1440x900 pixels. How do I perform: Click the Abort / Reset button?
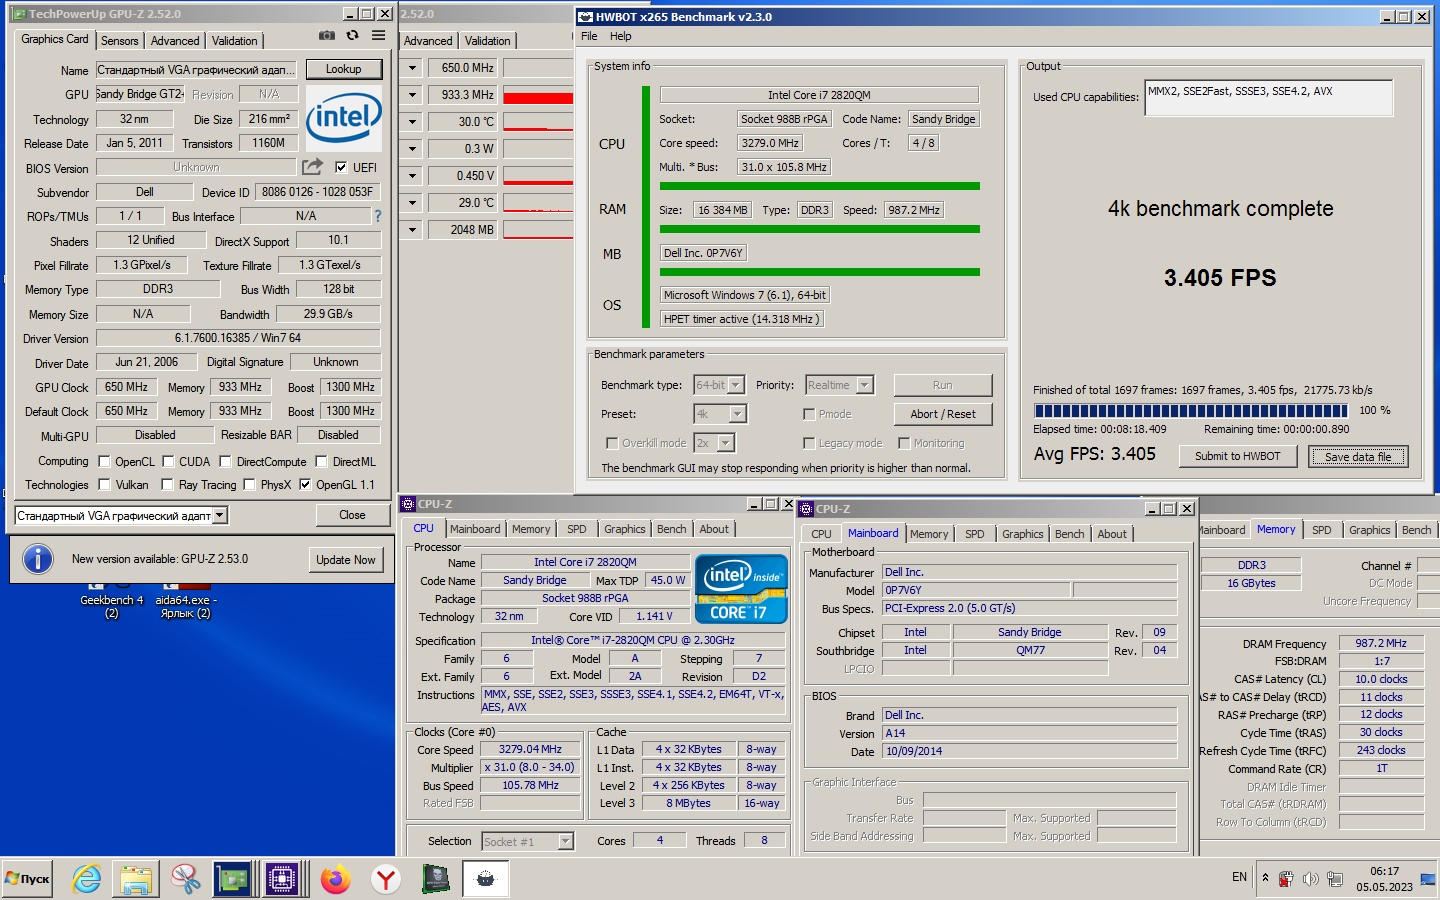[x=943, y=414]
